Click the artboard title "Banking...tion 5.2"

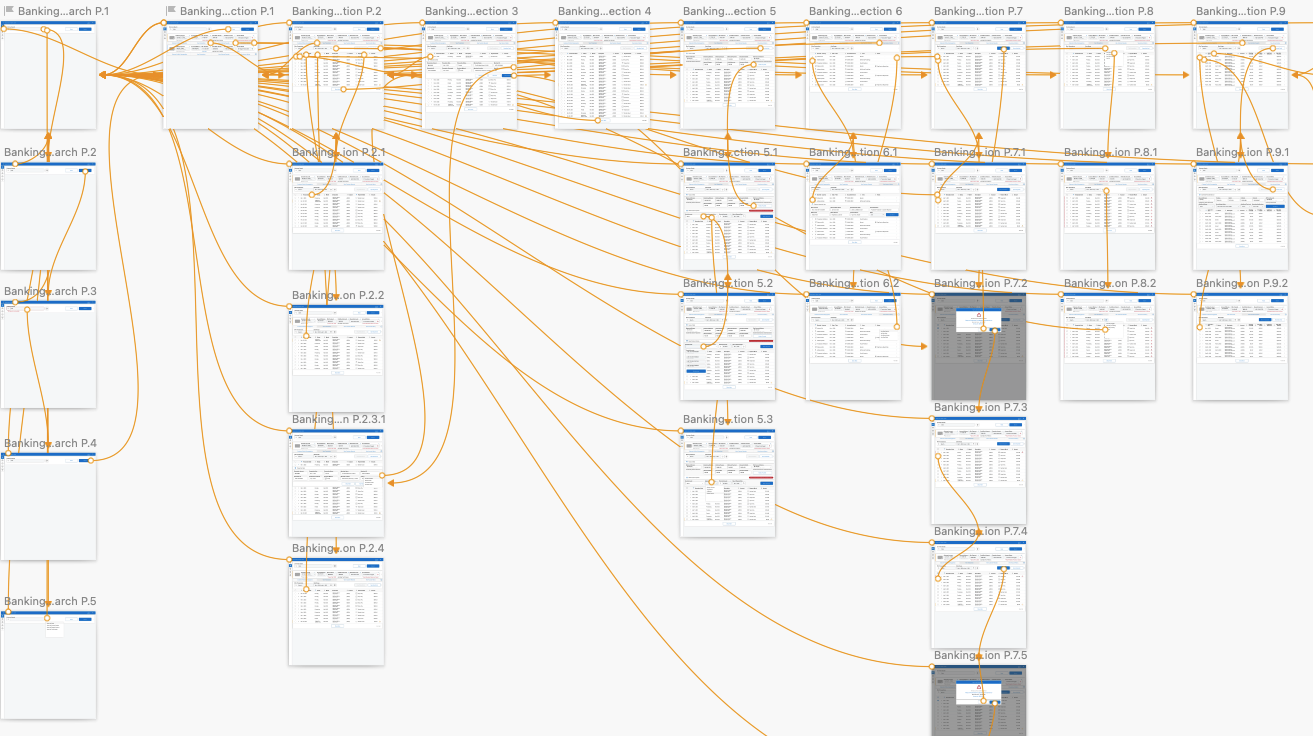(x=728, y=283)
